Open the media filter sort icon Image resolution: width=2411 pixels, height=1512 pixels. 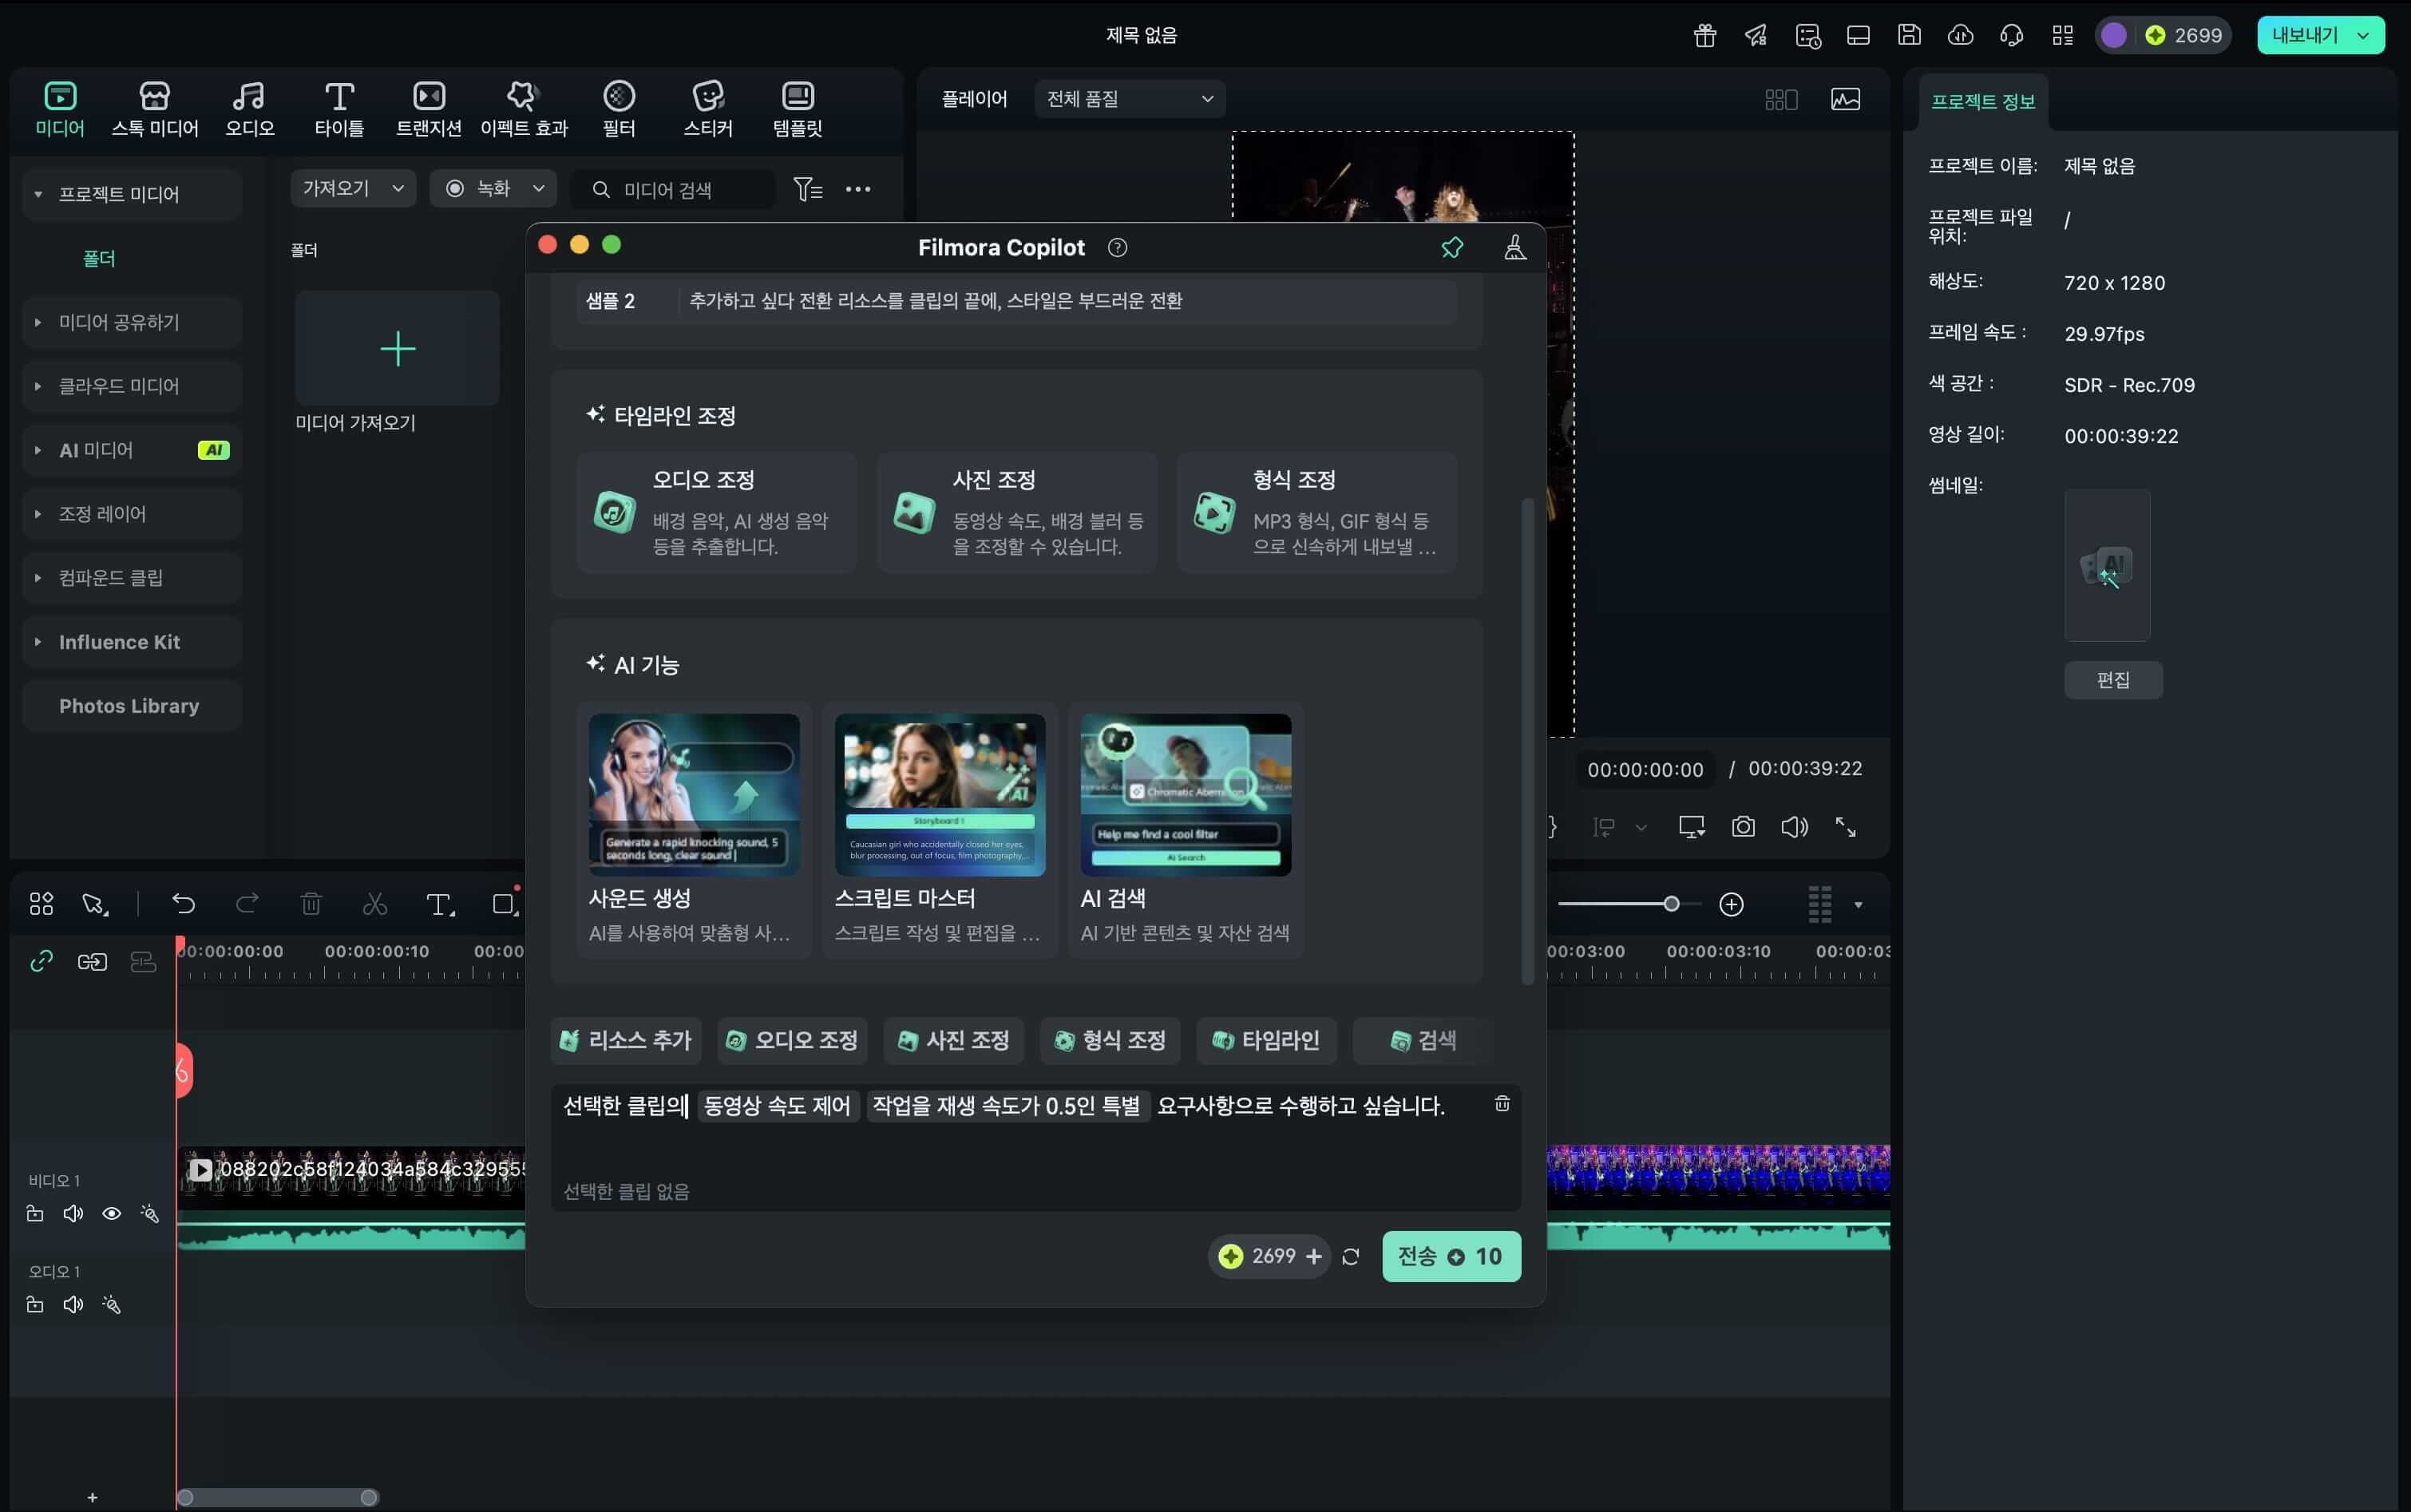(x=807, y=189)
